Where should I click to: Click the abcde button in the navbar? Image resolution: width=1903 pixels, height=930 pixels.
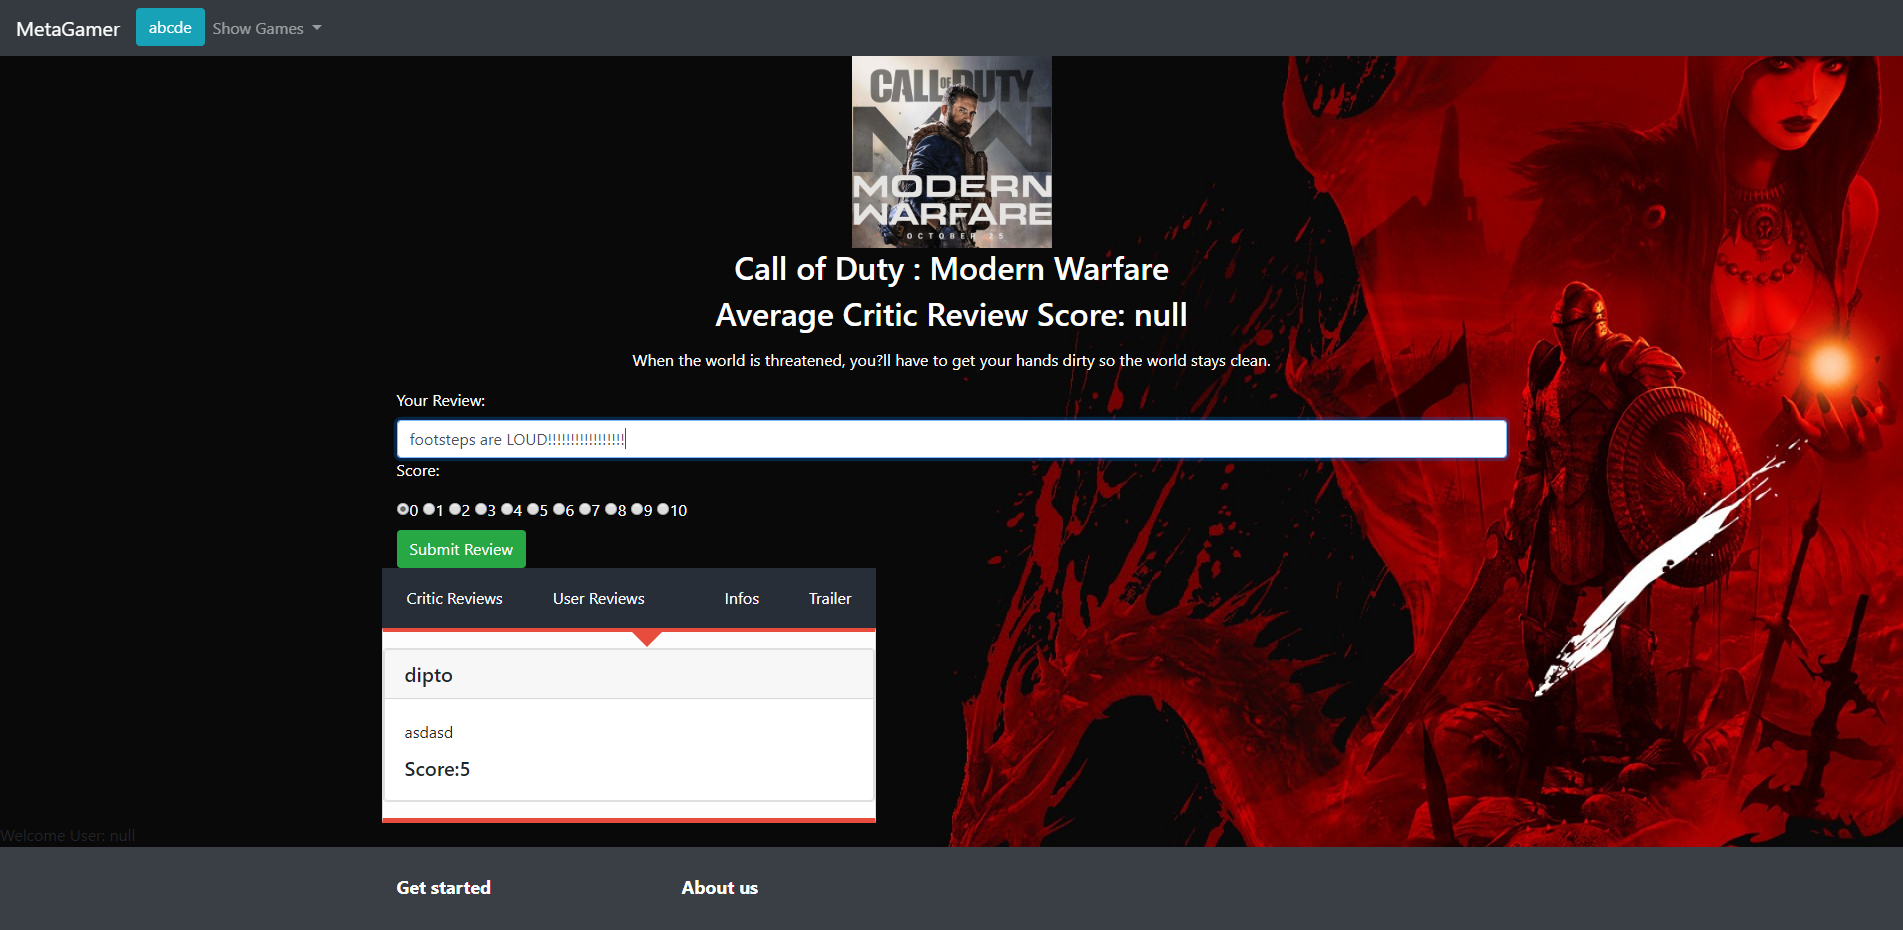pyautogui.click(x=169, y=27)
